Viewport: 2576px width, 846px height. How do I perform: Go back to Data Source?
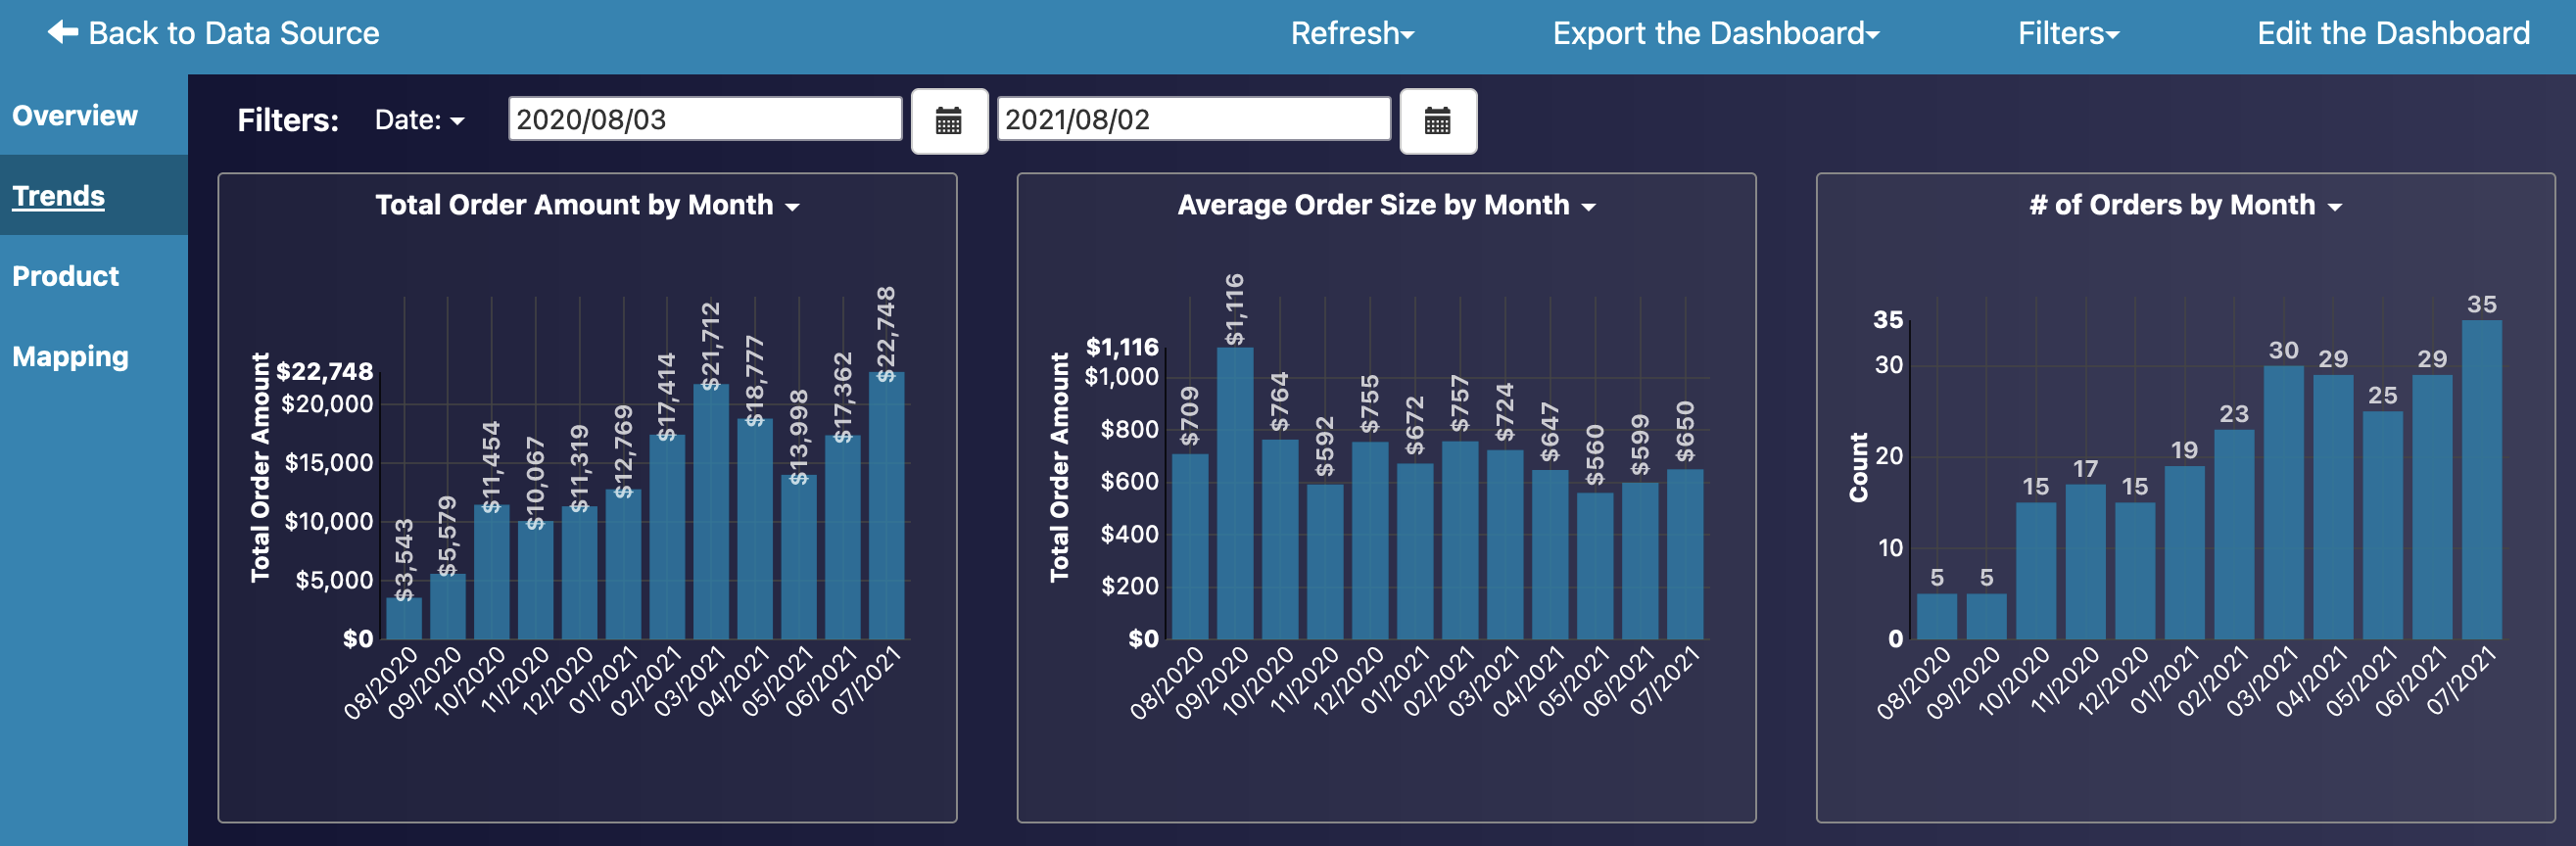coord(233,34)
